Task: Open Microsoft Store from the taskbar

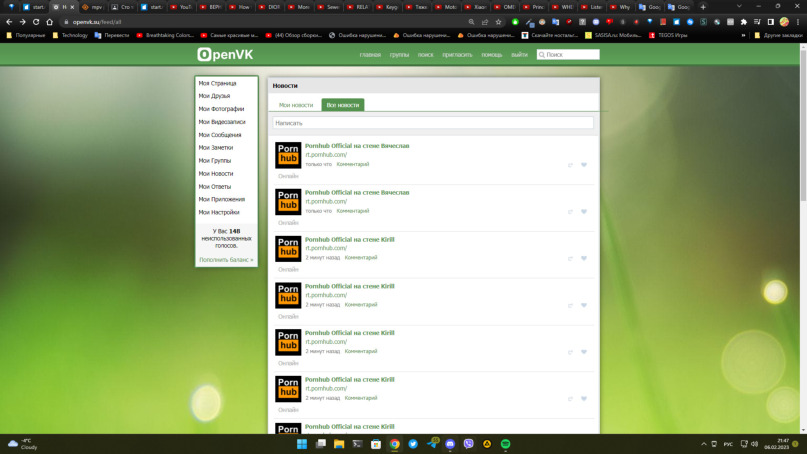Action: click(376, 444)
